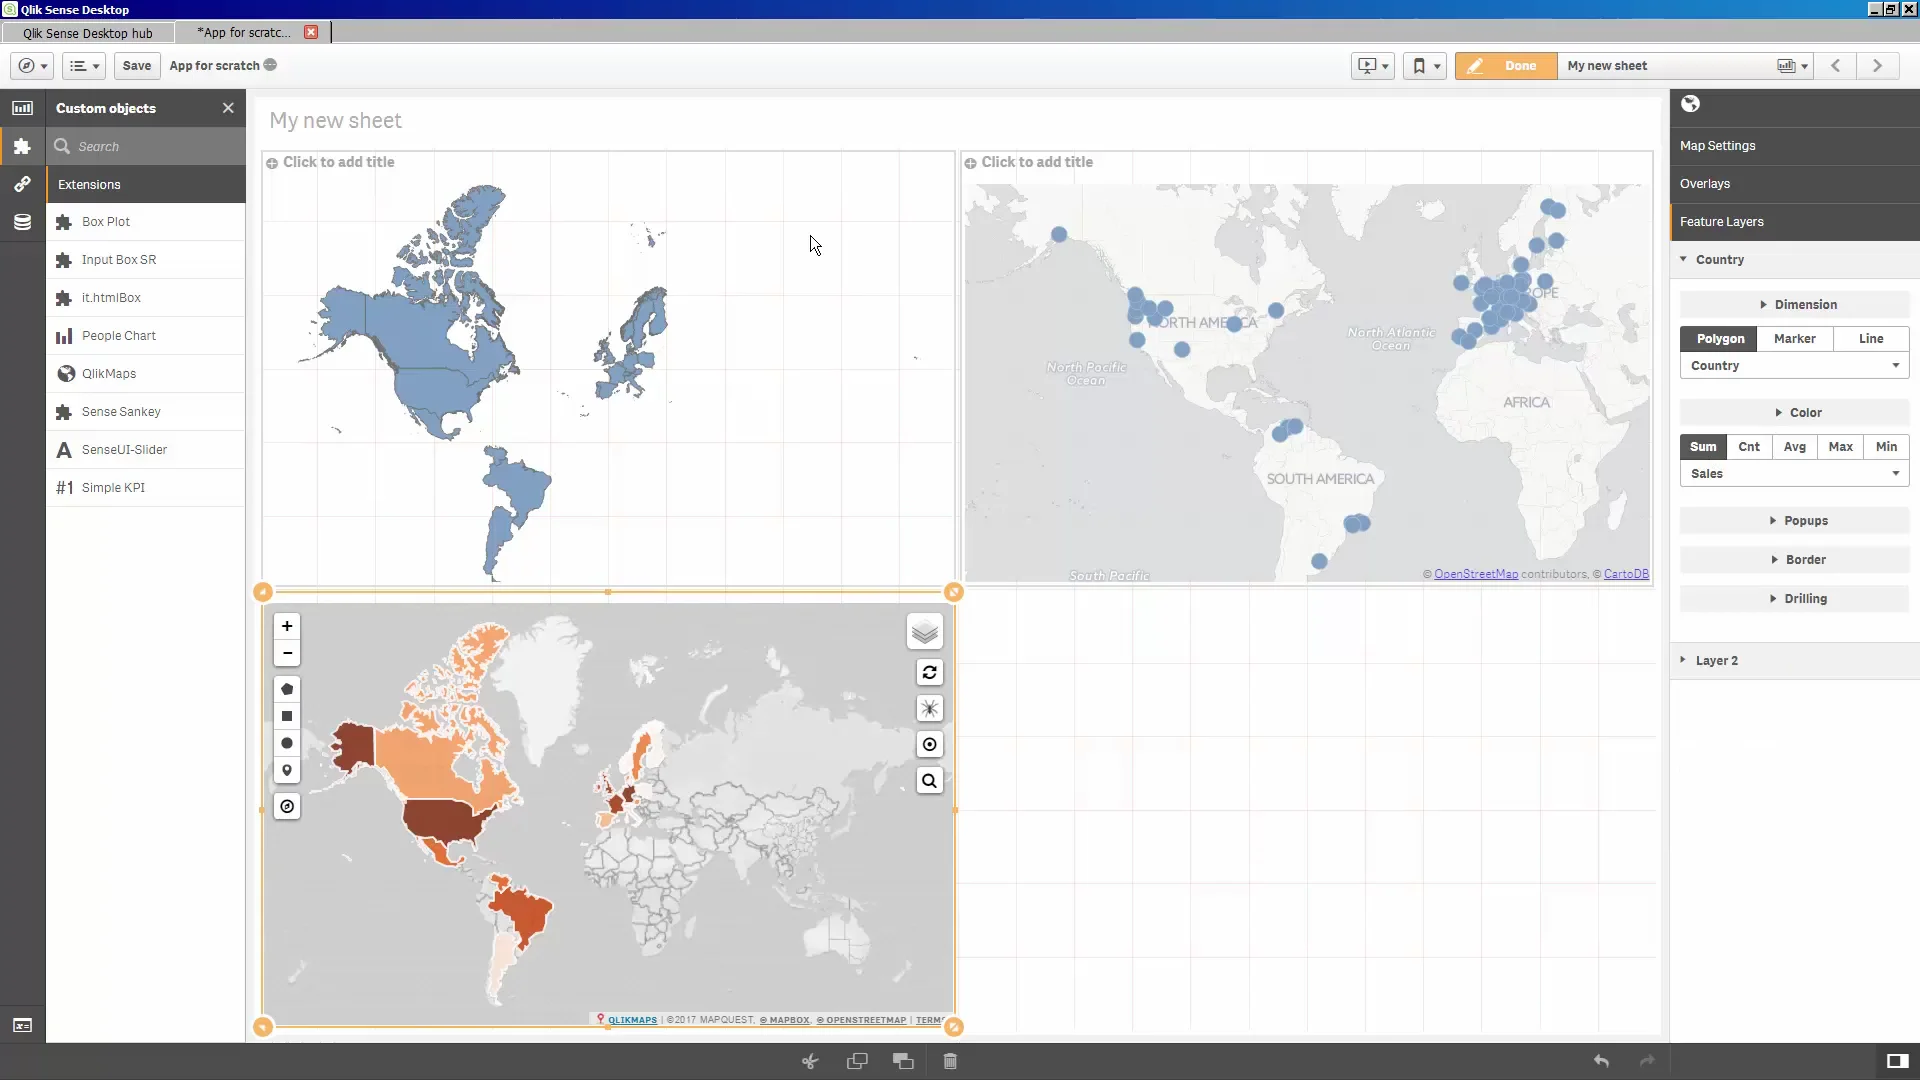Open the map search magnifier tool
The width and height of the screenshot is (1920, 1080).
pos(929,780)
